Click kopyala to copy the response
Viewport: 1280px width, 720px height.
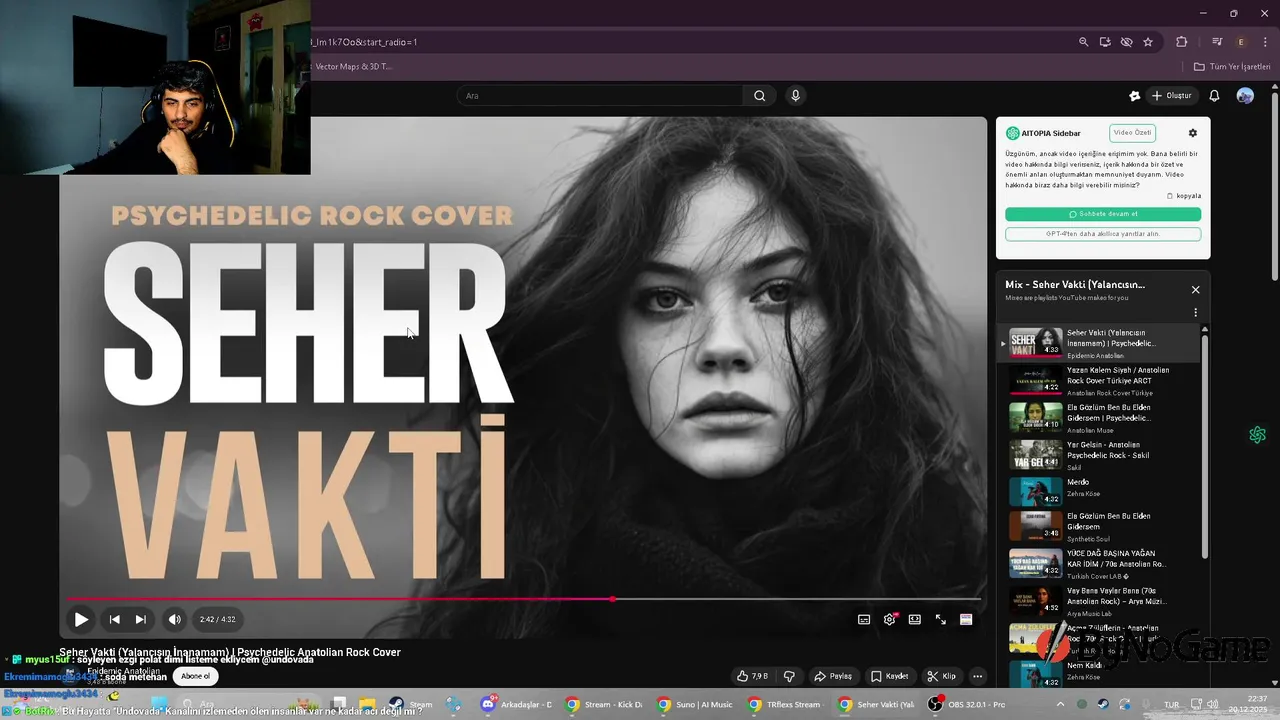[x=1184, y=196]
